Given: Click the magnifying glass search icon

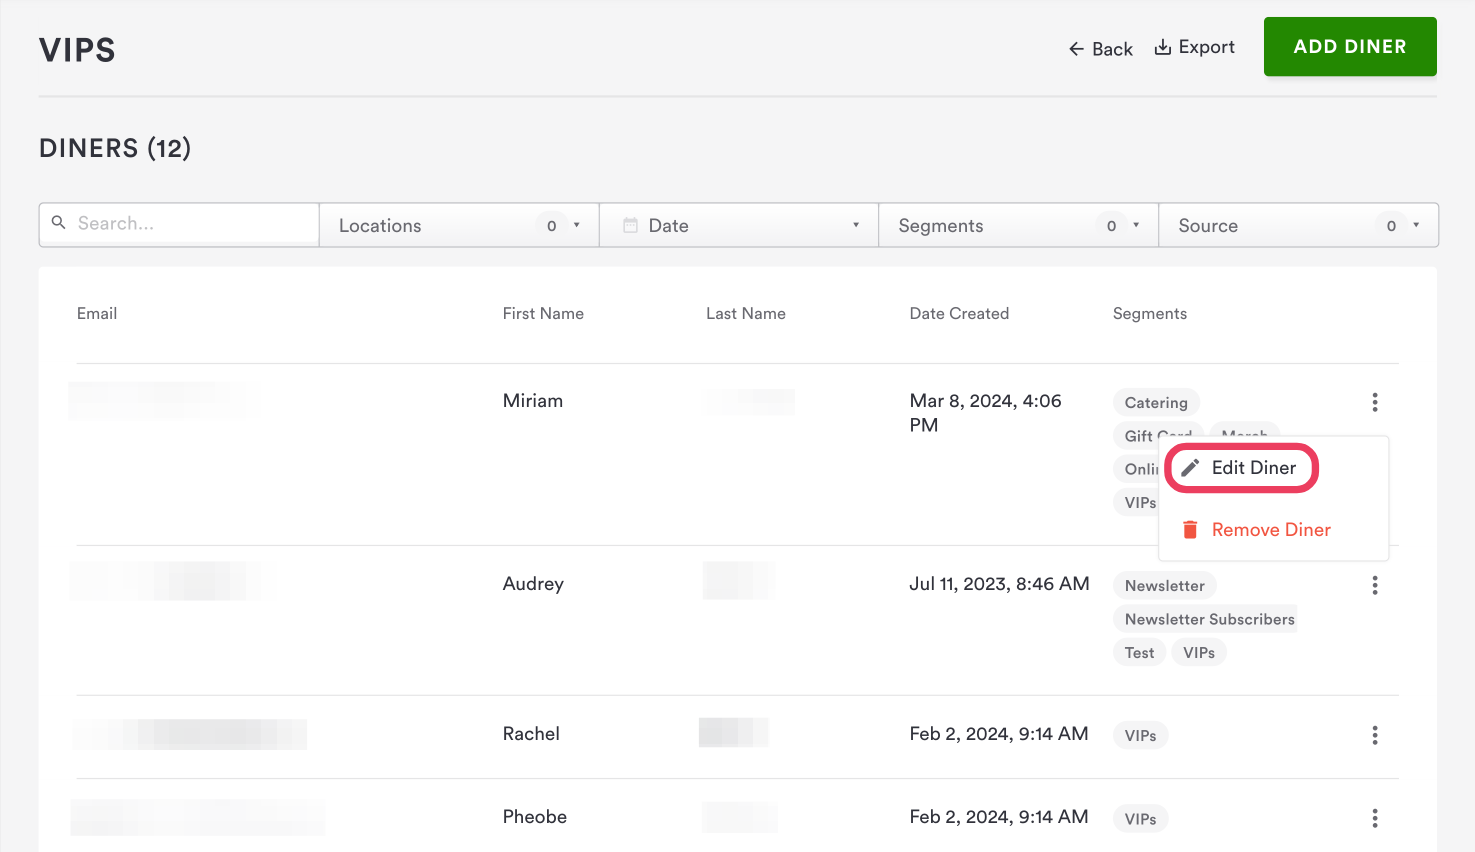Looking at the screenshot, I should tap(59, 223).
